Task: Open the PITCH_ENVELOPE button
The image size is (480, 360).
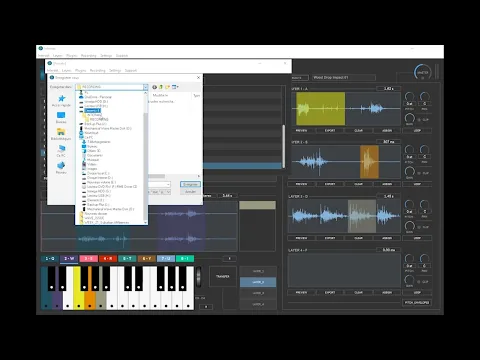Action: (x=417, y=303)
